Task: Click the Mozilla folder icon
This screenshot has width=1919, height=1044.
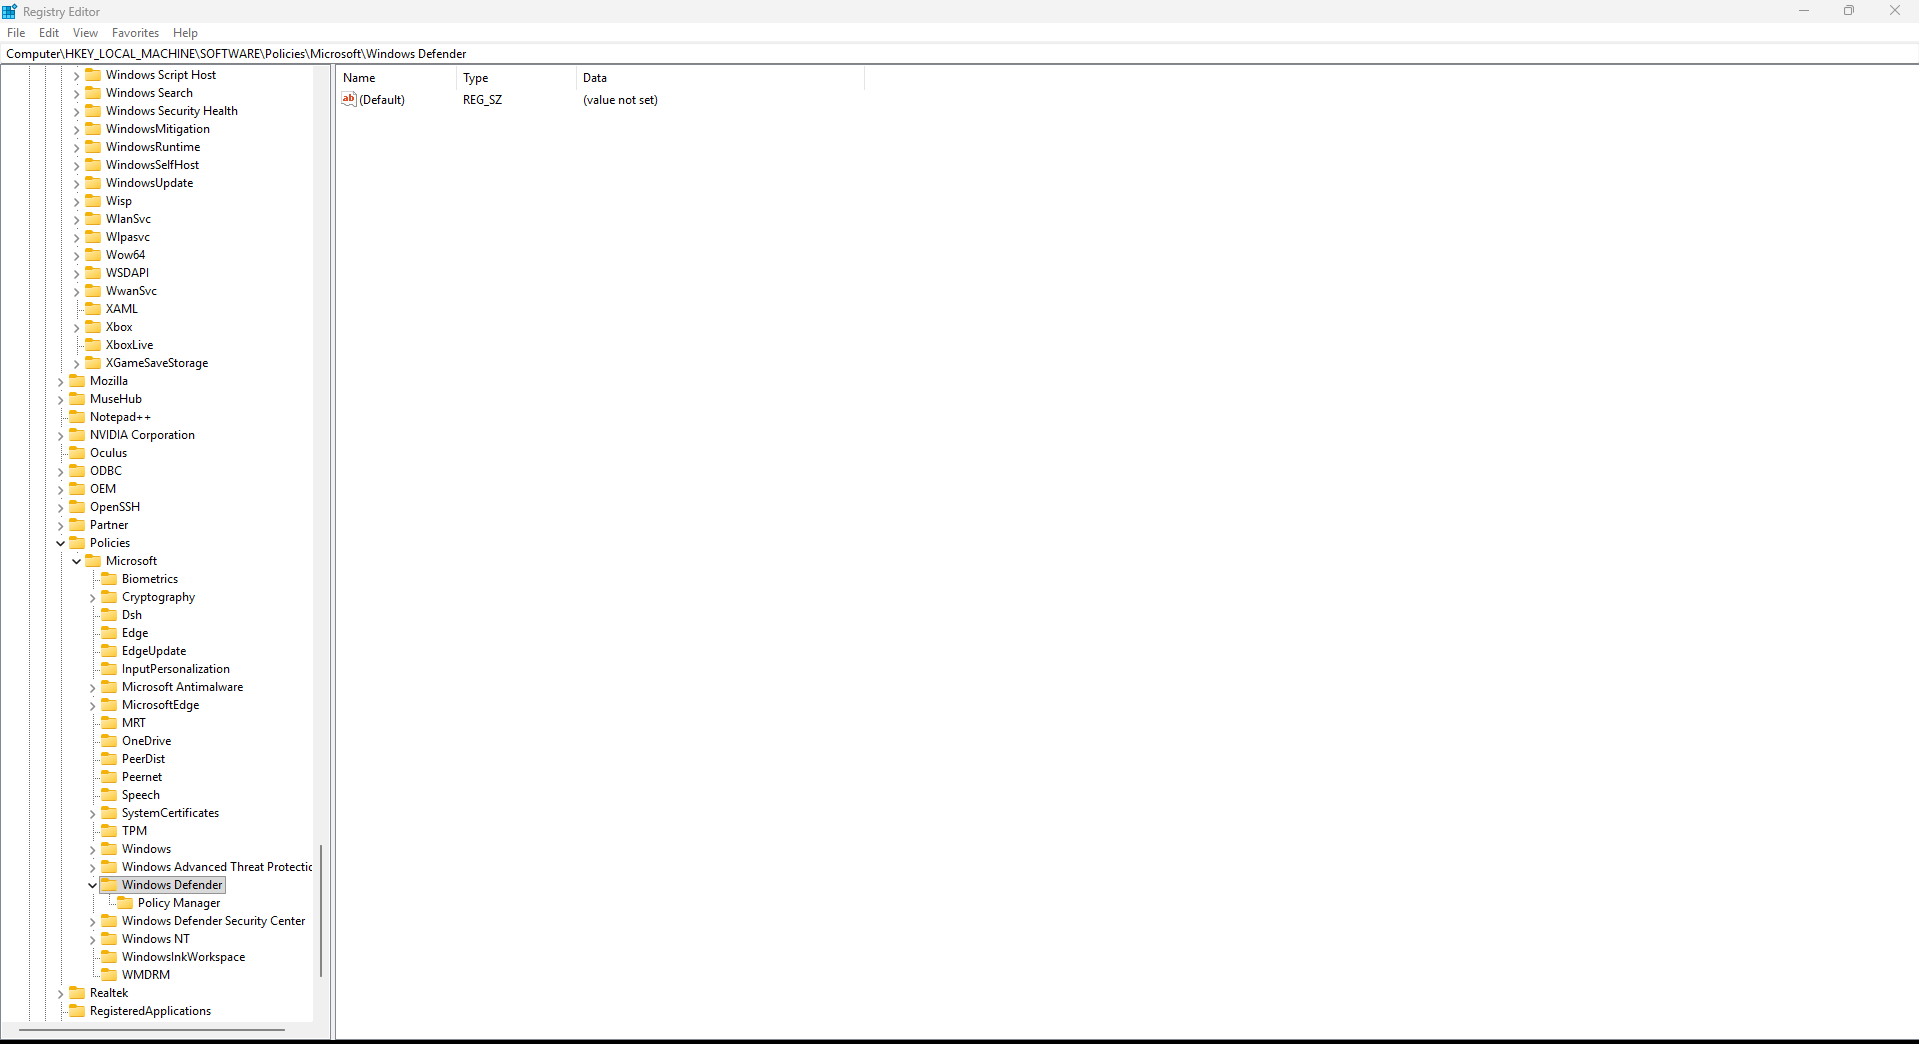Action: pyautogui.click(x=78, y=380)
